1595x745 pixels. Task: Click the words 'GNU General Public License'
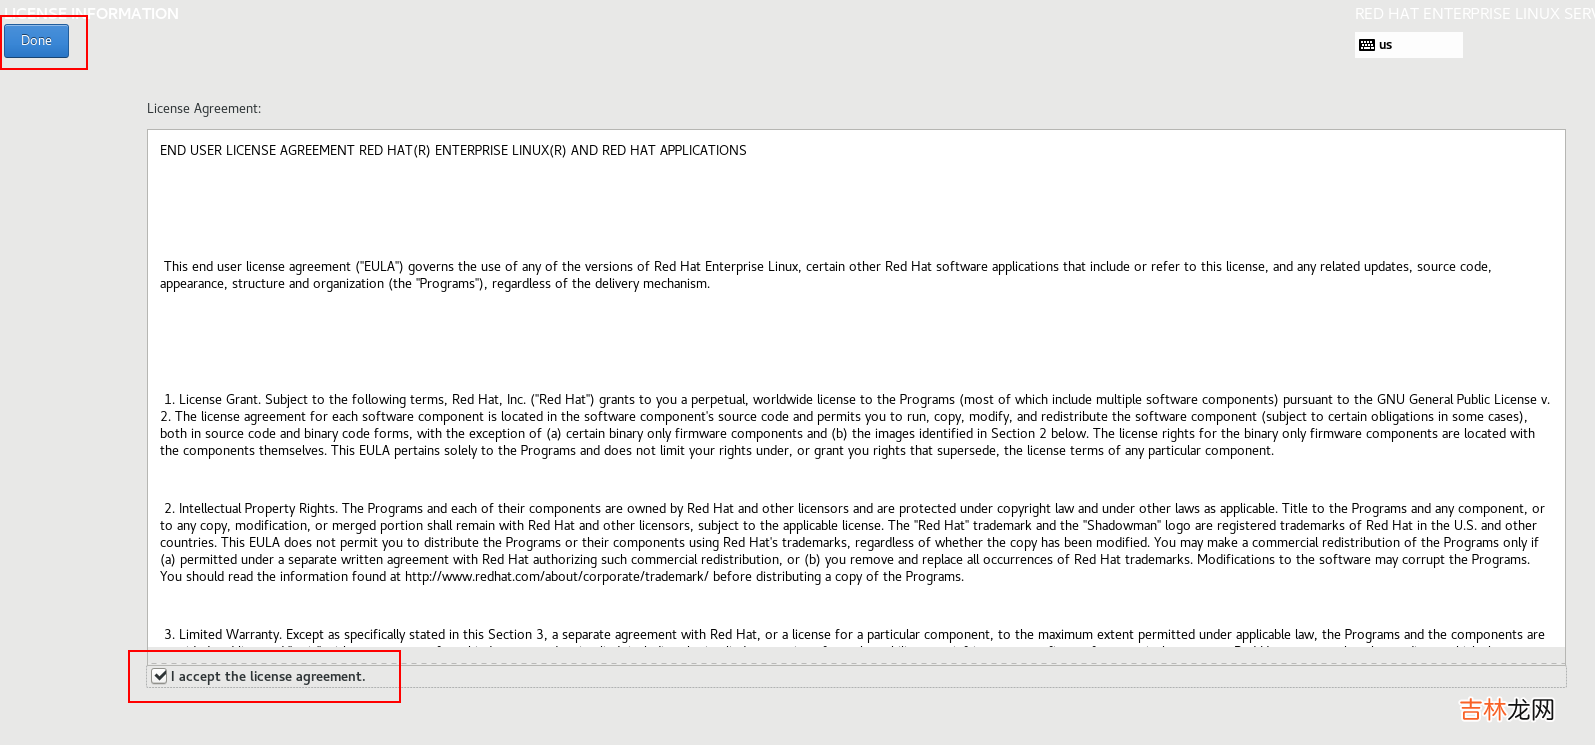click(1456, 400)
